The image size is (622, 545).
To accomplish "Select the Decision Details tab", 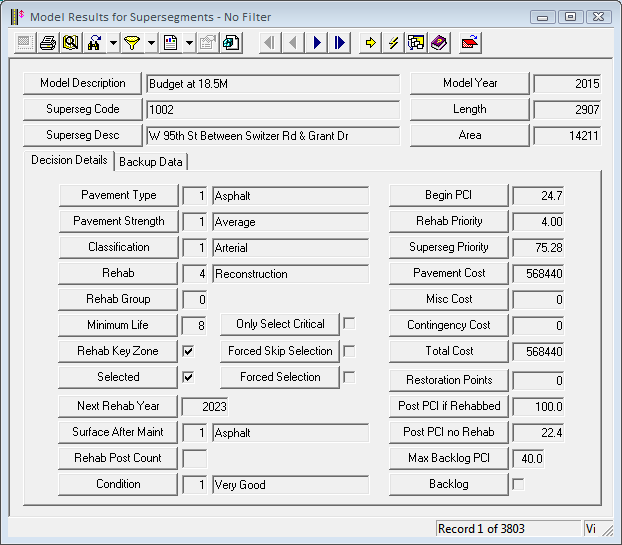I will (x=69, y=160).
